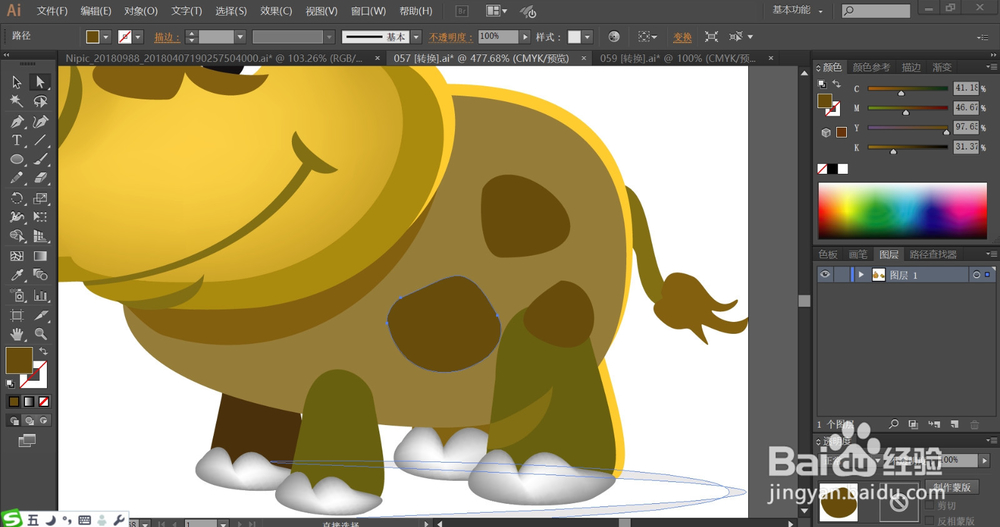The image size is (1000, 527).
Task: Select the Paintbrush tool
Action: [40, 160]
